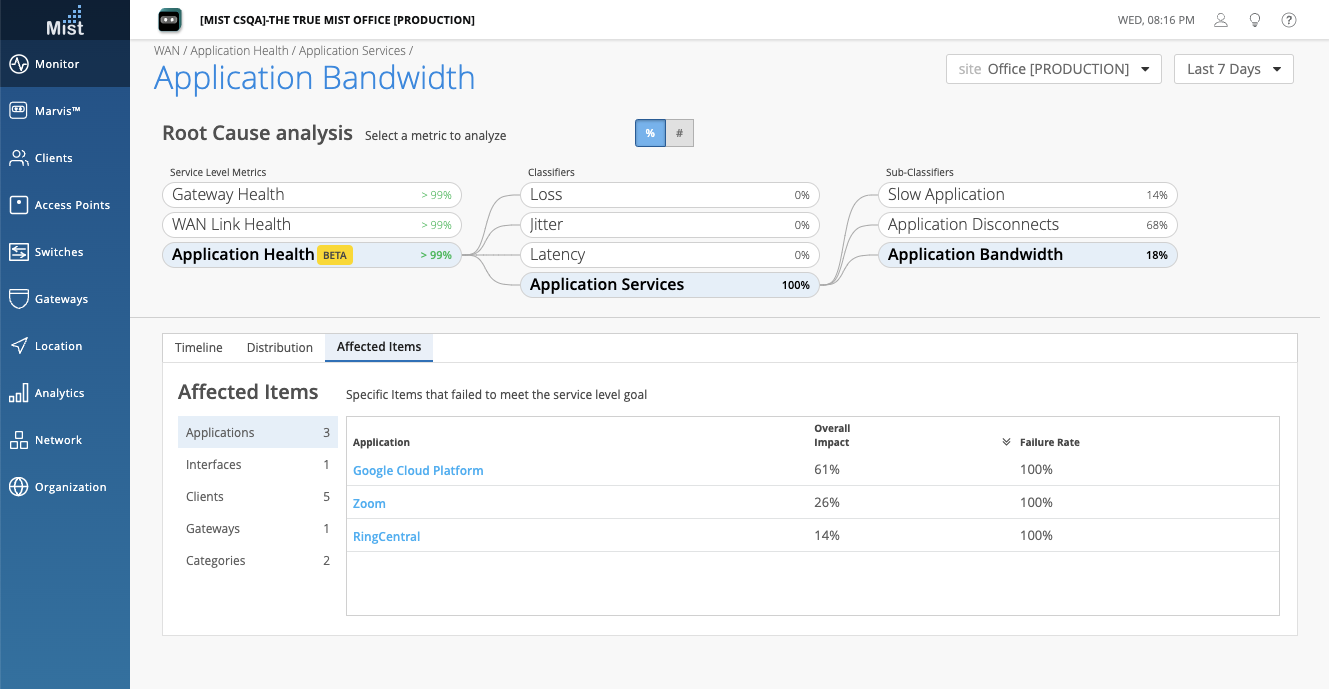The width and height of the screenshot is (1329, 689).
Task: Click the Zoom application link
Action: point(369,503)
